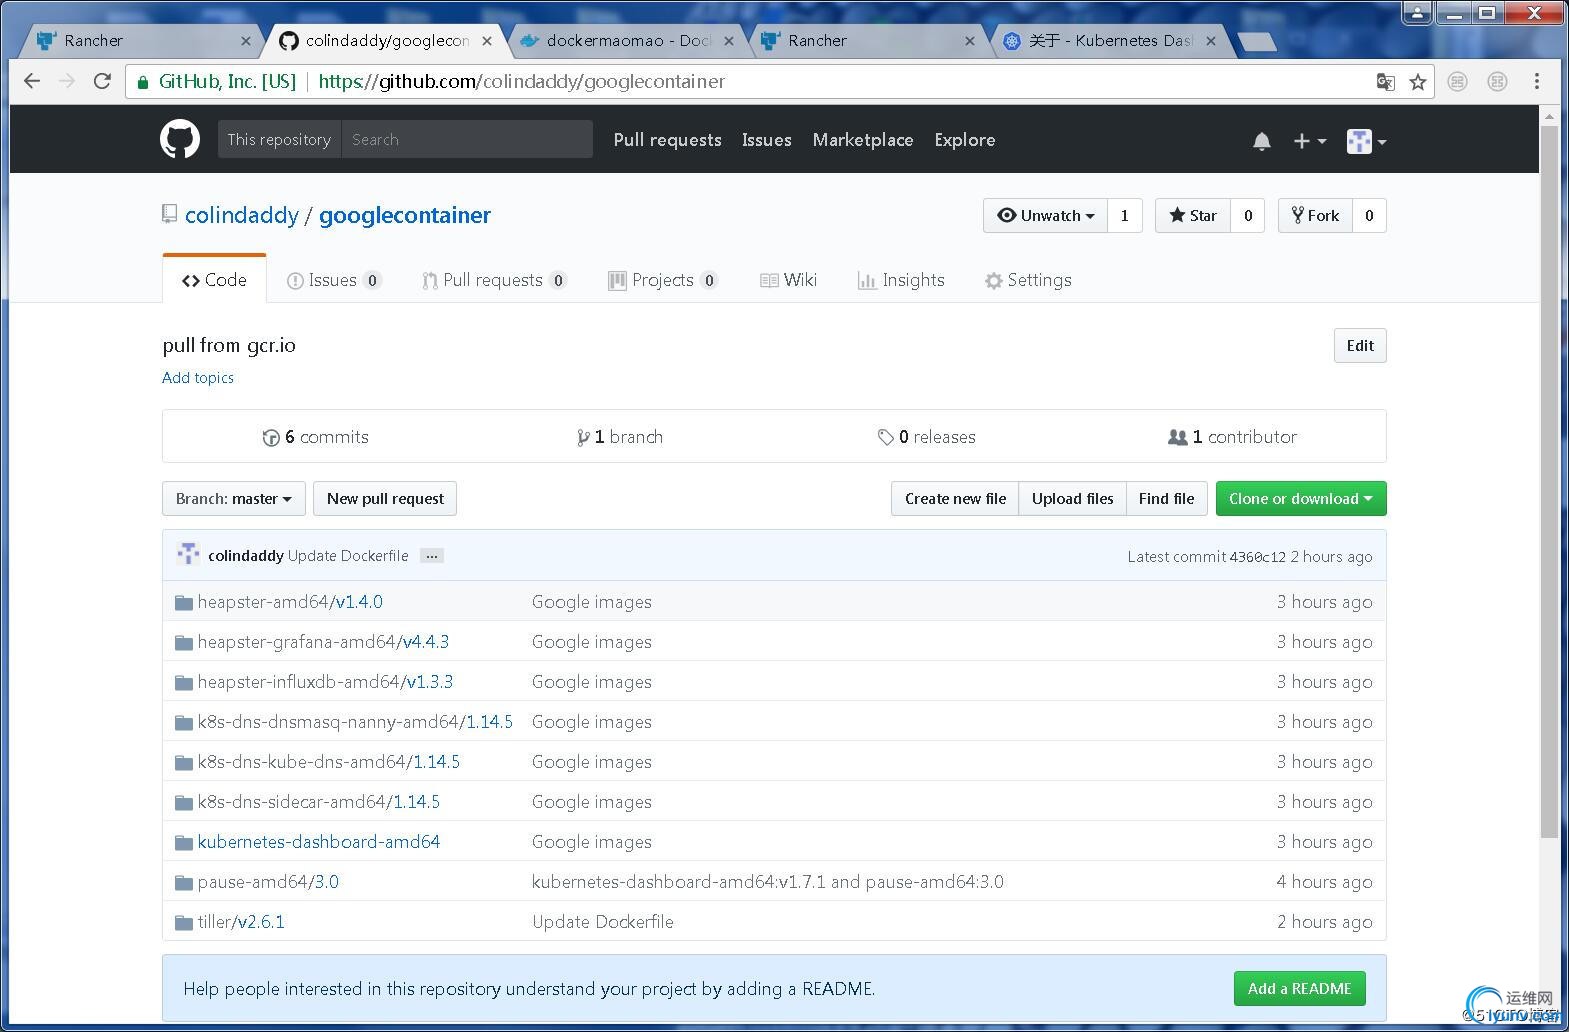The image size is (1569, 1032).
Task: View the 1 branch link
Action: coord(620,437)
